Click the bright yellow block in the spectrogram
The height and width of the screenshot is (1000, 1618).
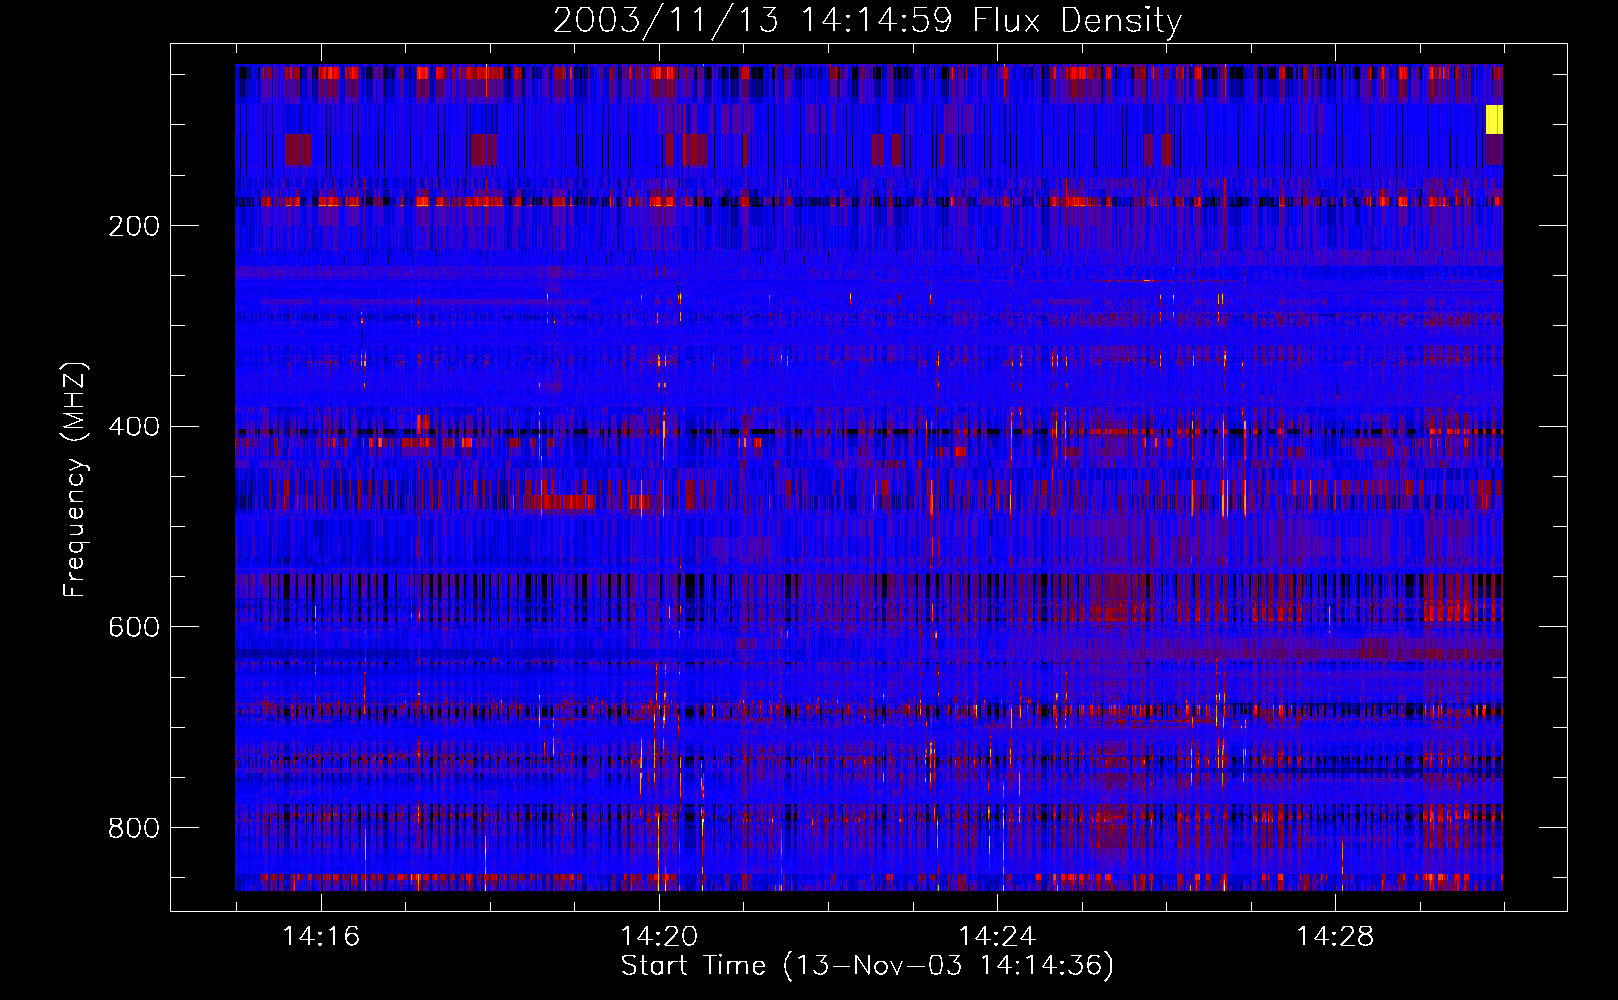pos(1494,119)
